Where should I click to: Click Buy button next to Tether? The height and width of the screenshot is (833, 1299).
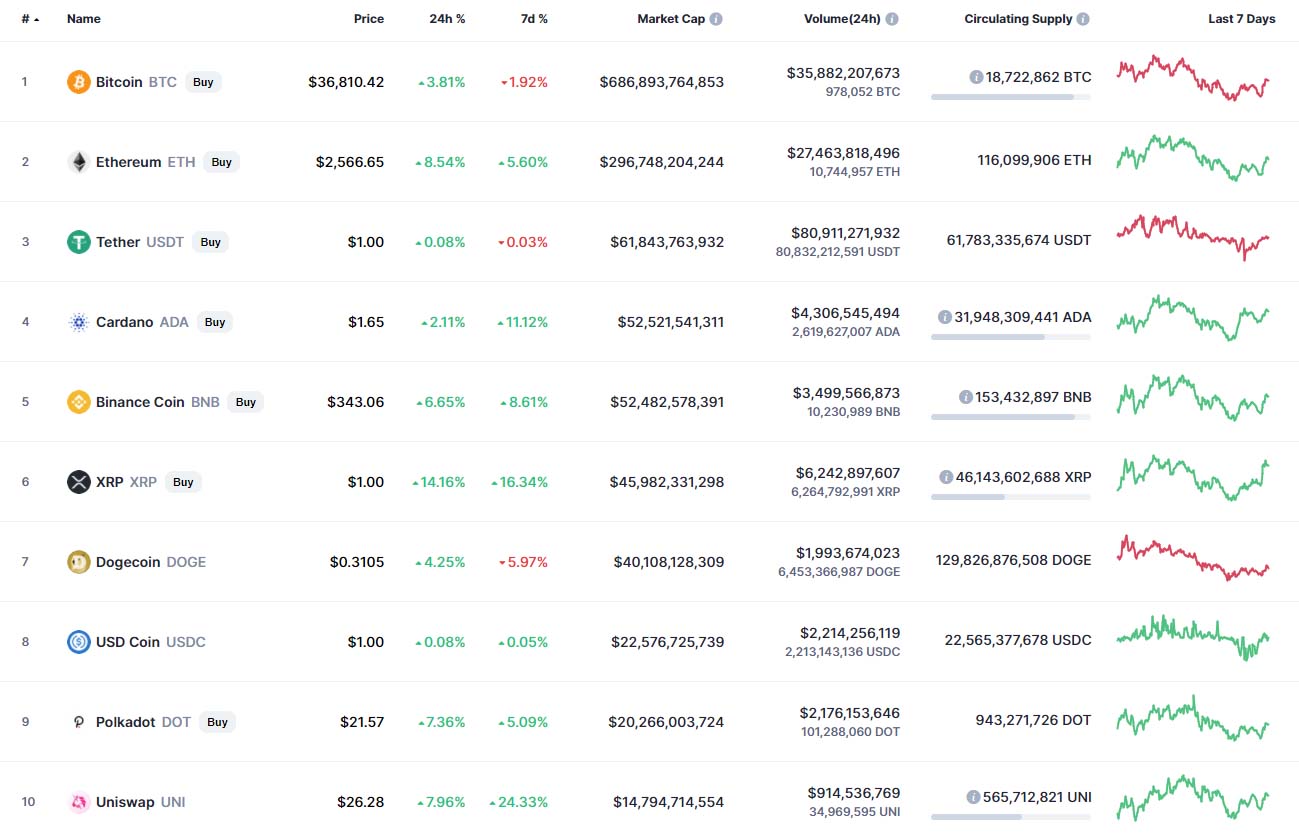(210, 242)
